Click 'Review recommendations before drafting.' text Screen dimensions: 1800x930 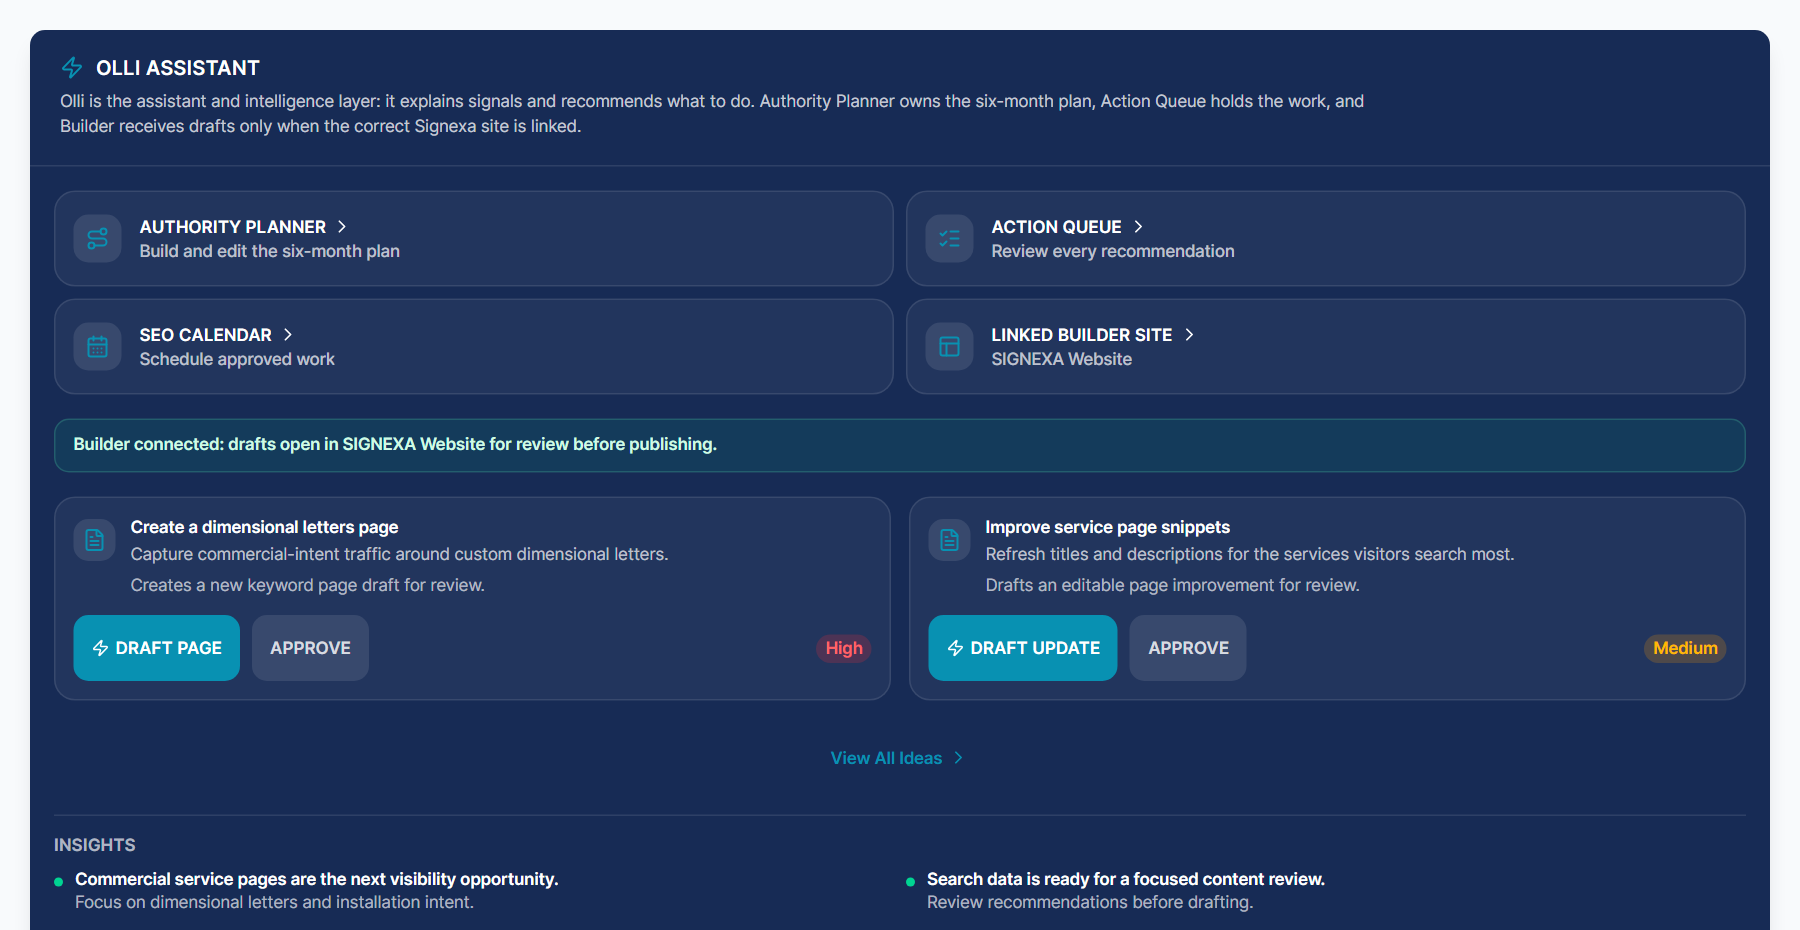point(1090,902)
